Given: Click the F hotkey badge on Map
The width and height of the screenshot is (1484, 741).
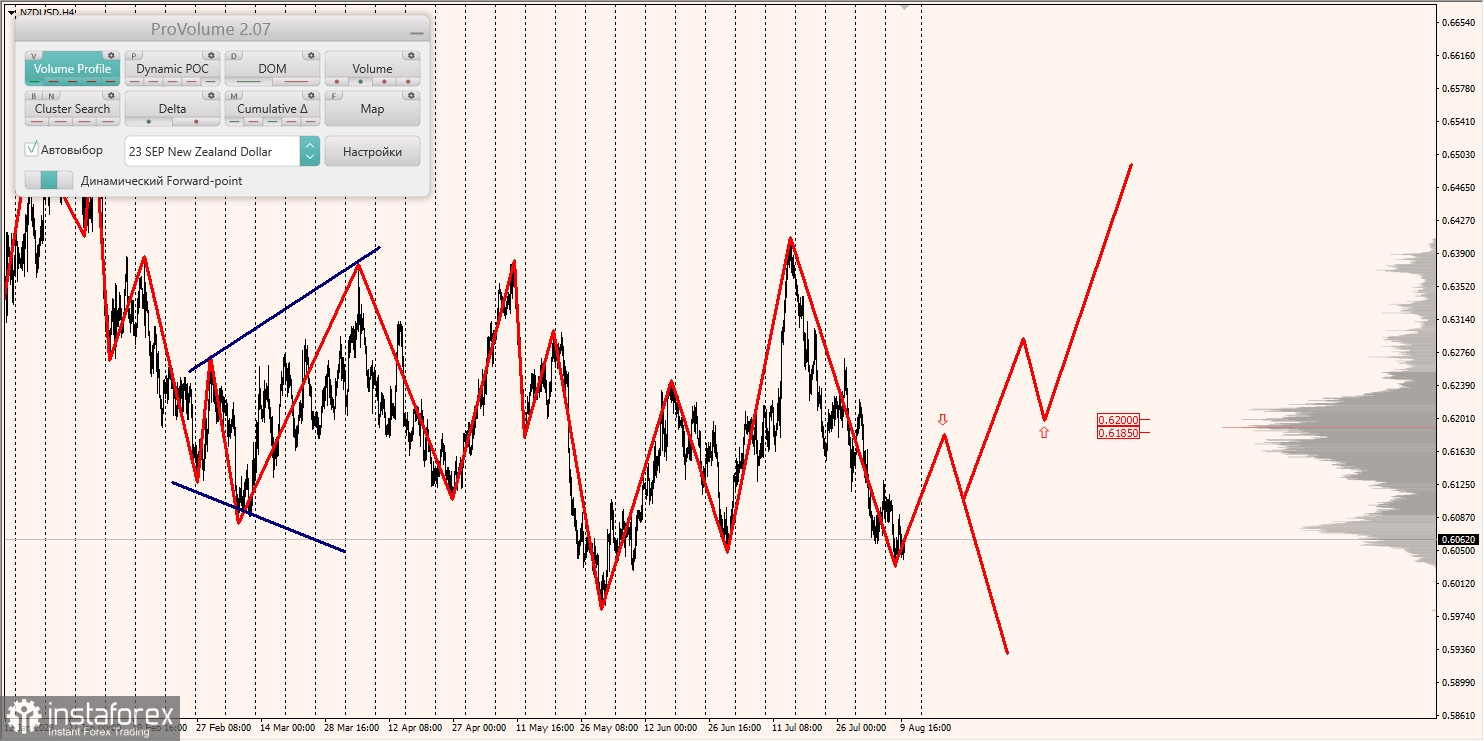Looking at the screenshot, I should point(334,96).
